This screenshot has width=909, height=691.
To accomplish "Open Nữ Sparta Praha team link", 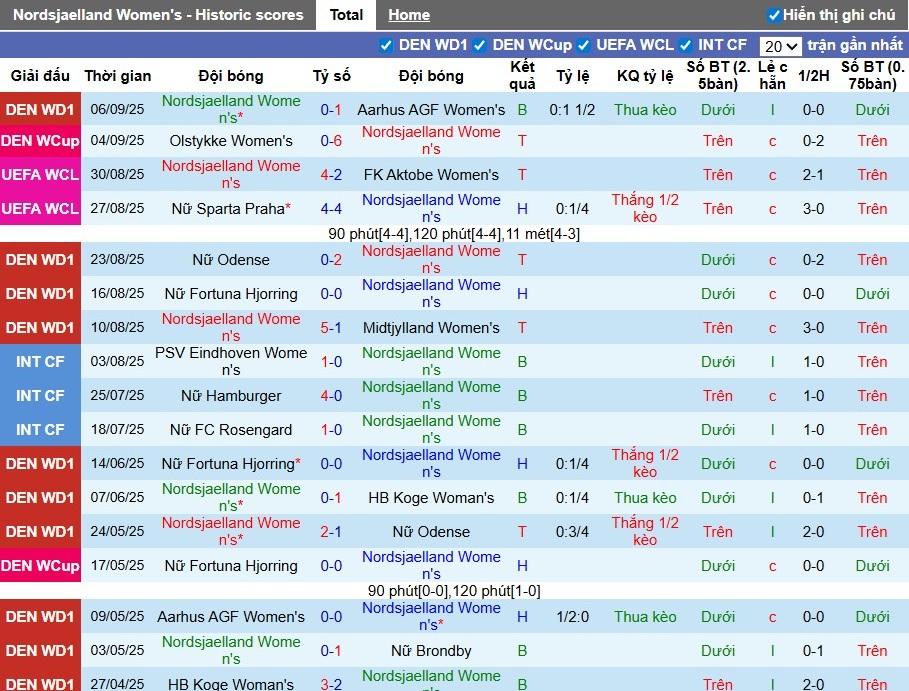I will (228, 209).
